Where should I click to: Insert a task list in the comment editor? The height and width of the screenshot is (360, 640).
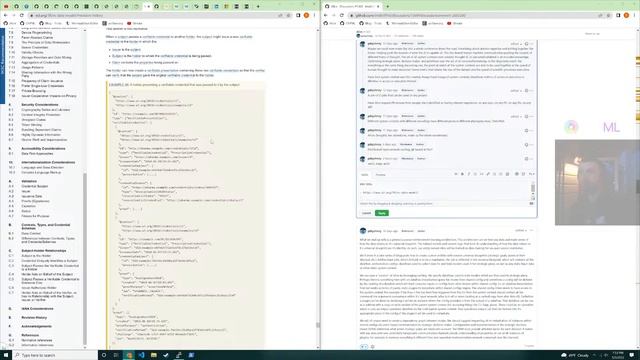tap(507, 174)
